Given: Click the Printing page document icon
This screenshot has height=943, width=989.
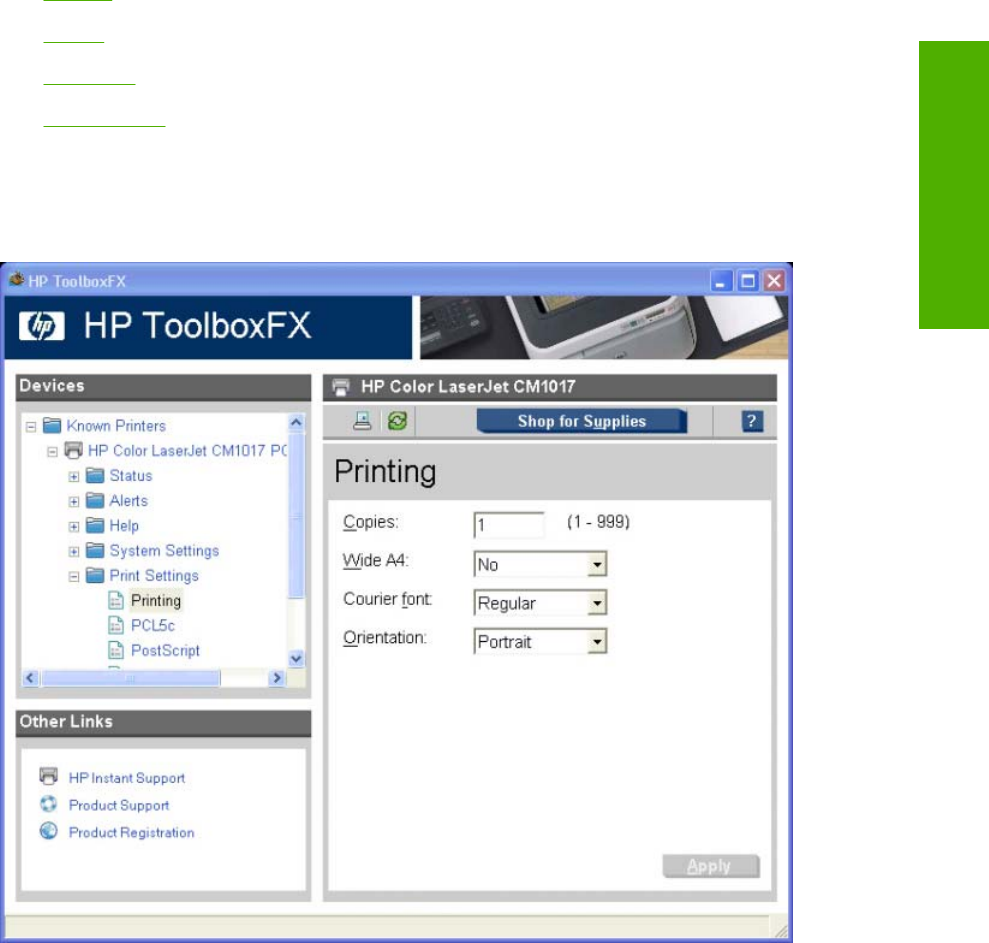Looking at the screenshot, I should 116,600.
